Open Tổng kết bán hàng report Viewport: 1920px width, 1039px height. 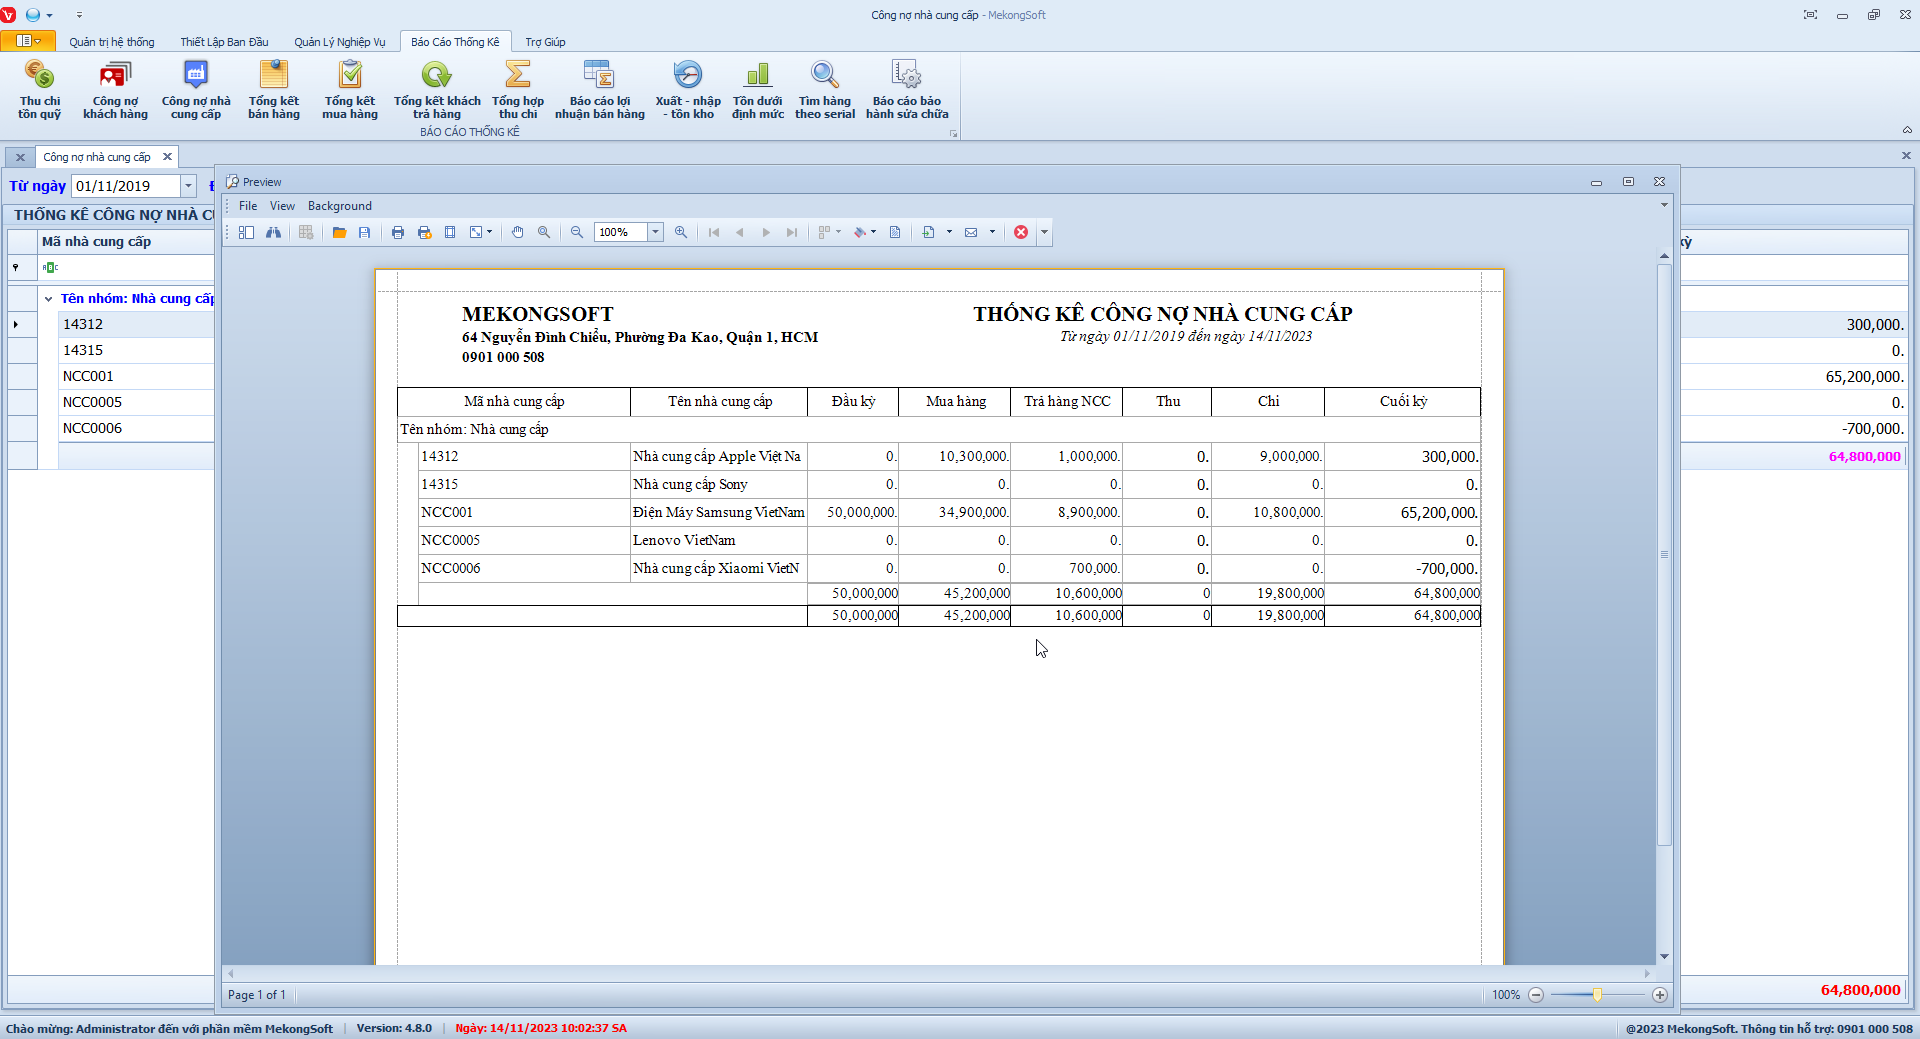[x=273, y=89]
